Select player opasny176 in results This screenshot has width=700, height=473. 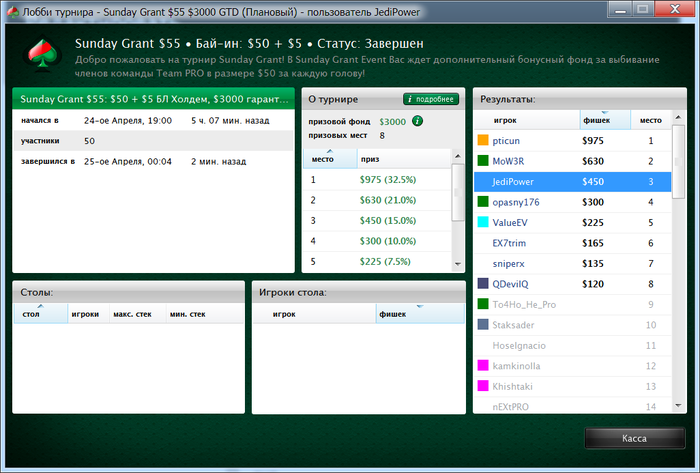pyautogui.click(x=572, y=202)
